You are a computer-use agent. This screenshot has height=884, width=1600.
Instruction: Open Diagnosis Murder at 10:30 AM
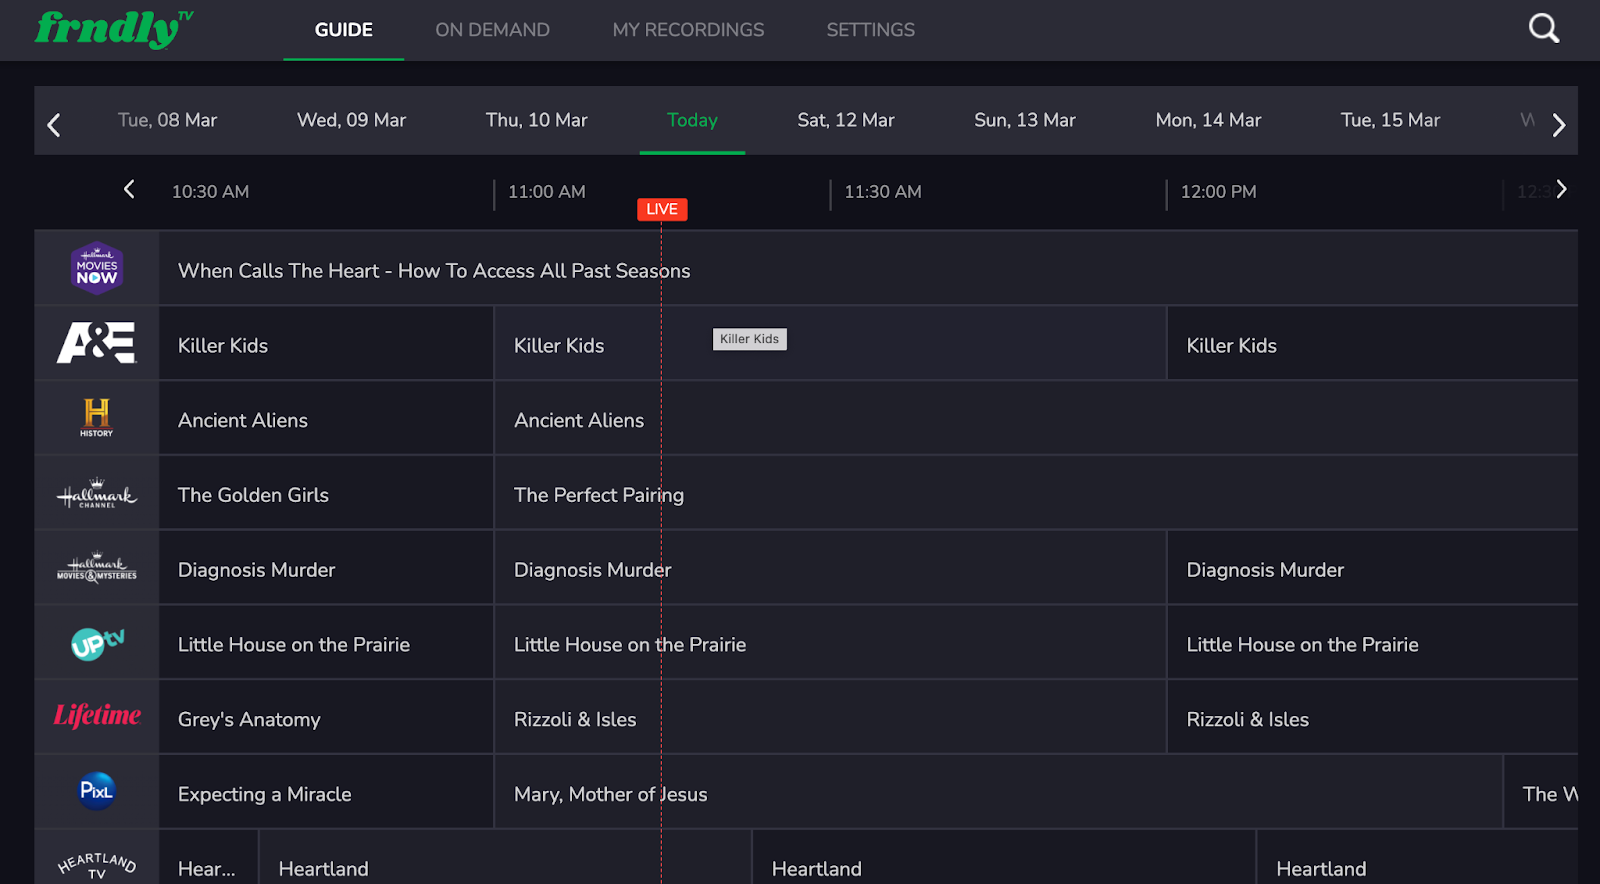(326, 568)
